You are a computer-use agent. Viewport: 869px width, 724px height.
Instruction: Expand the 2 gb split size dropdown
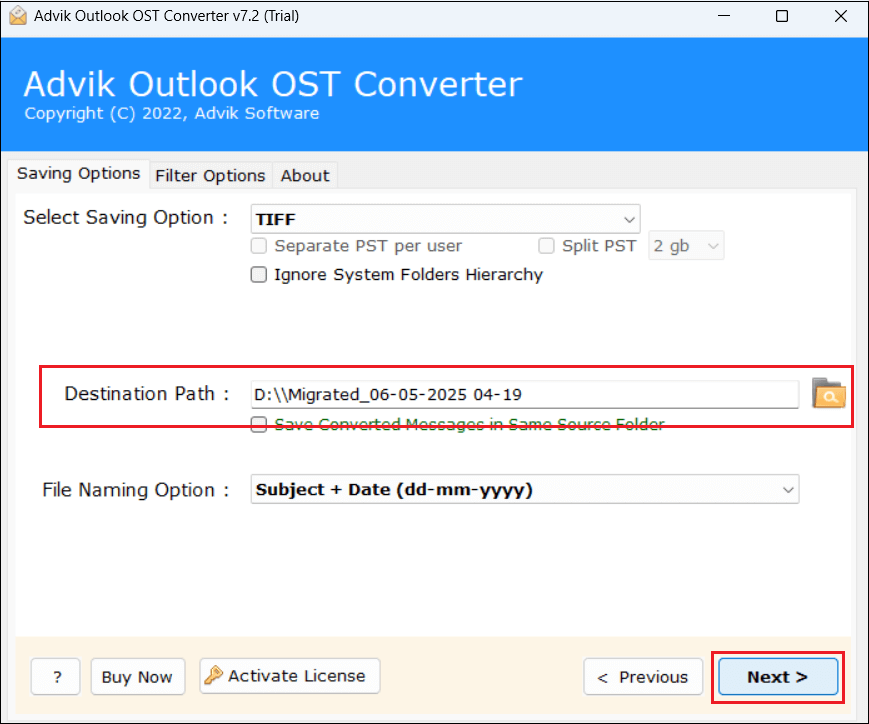686,246
